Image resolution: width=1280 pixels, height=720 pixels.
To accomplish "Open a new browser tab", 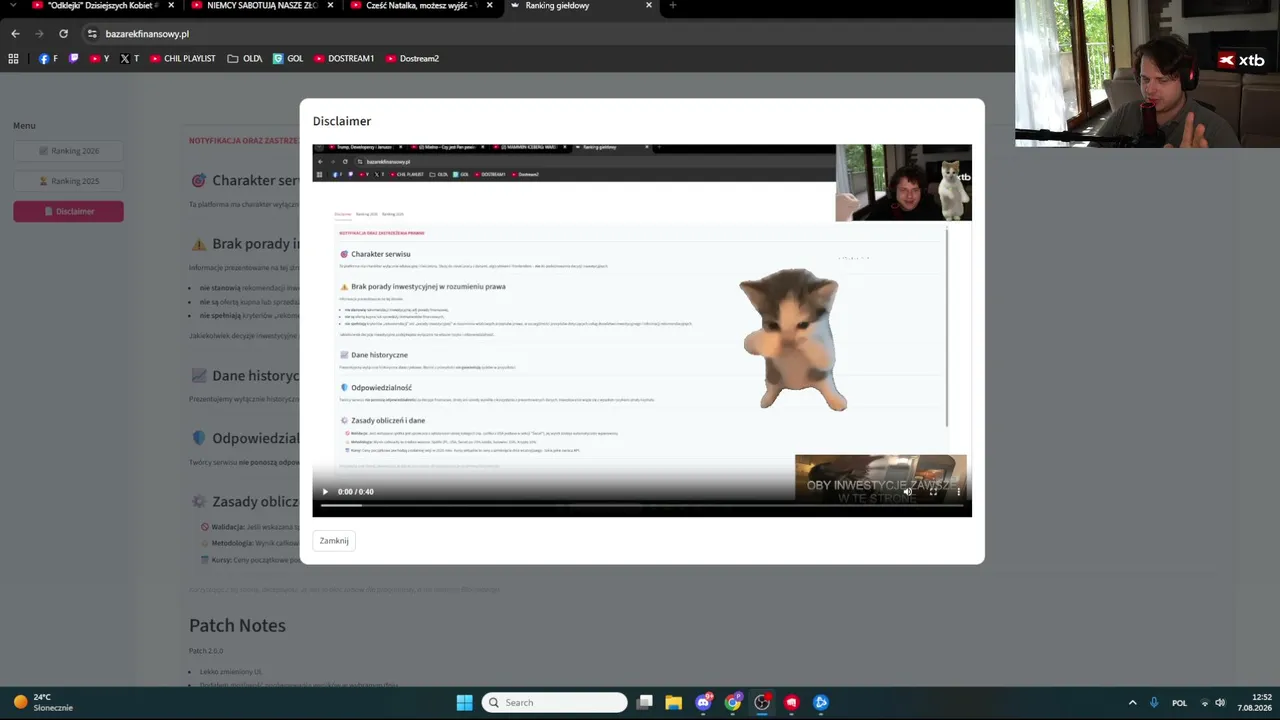I will click(x=672, y=5).
